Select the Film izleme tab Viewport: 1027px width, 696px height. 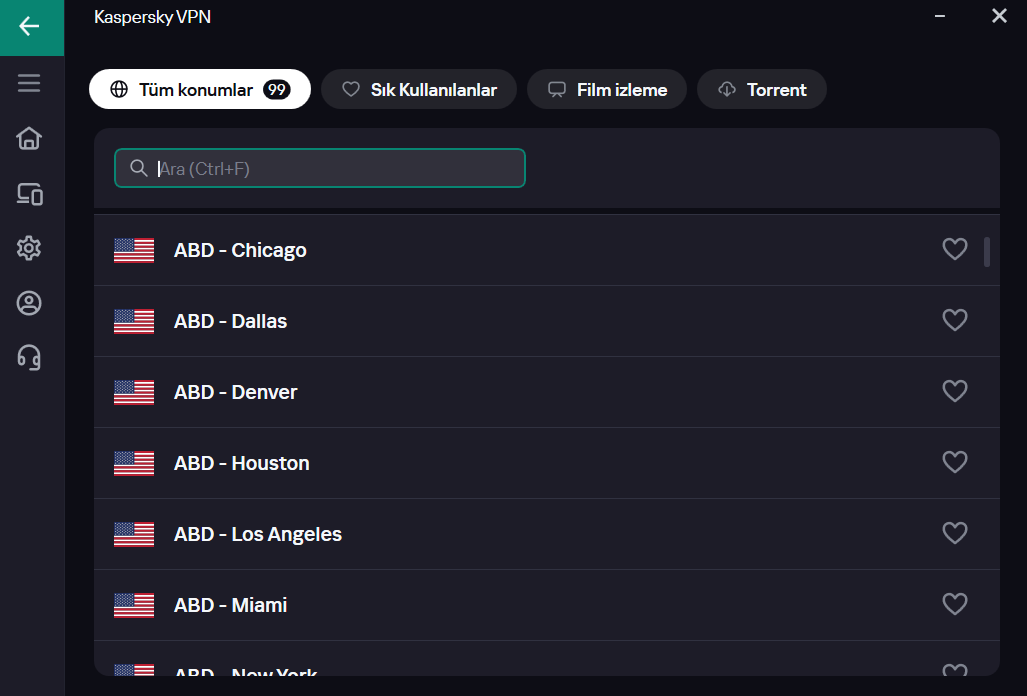[x=607, y=90]
